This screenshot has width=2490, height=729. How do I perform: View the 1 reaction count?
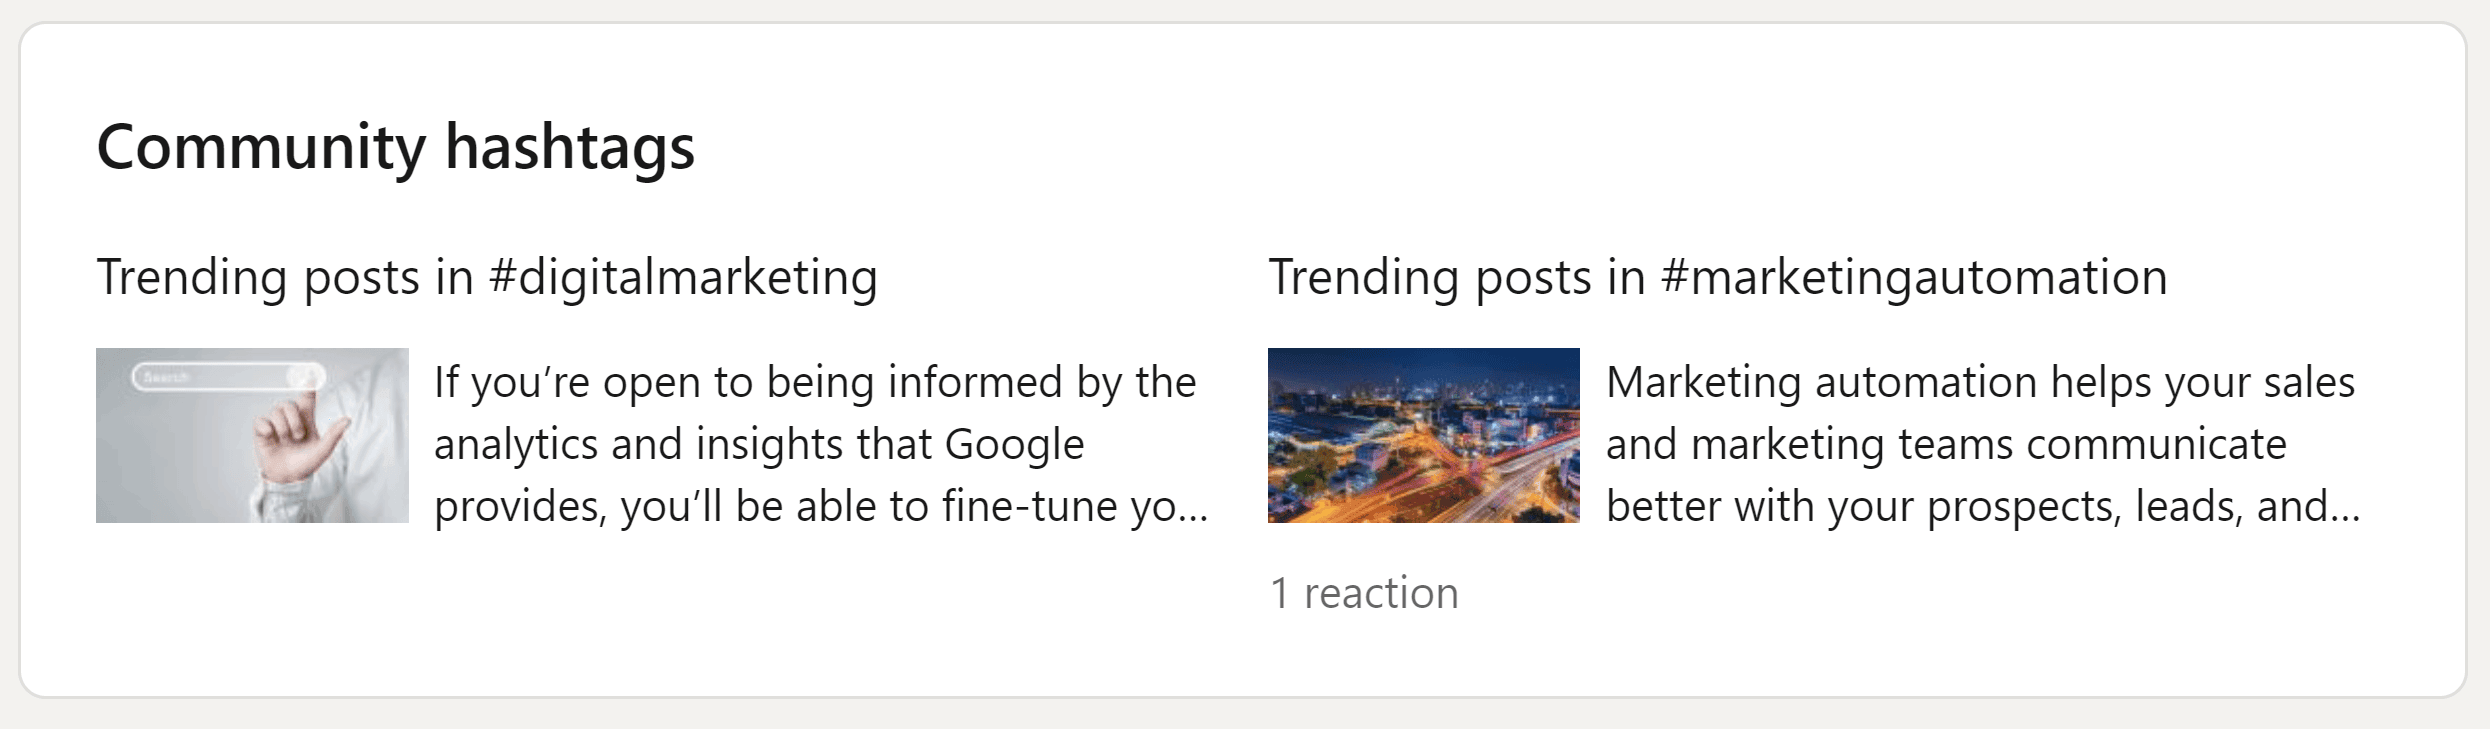point(1364,593)
